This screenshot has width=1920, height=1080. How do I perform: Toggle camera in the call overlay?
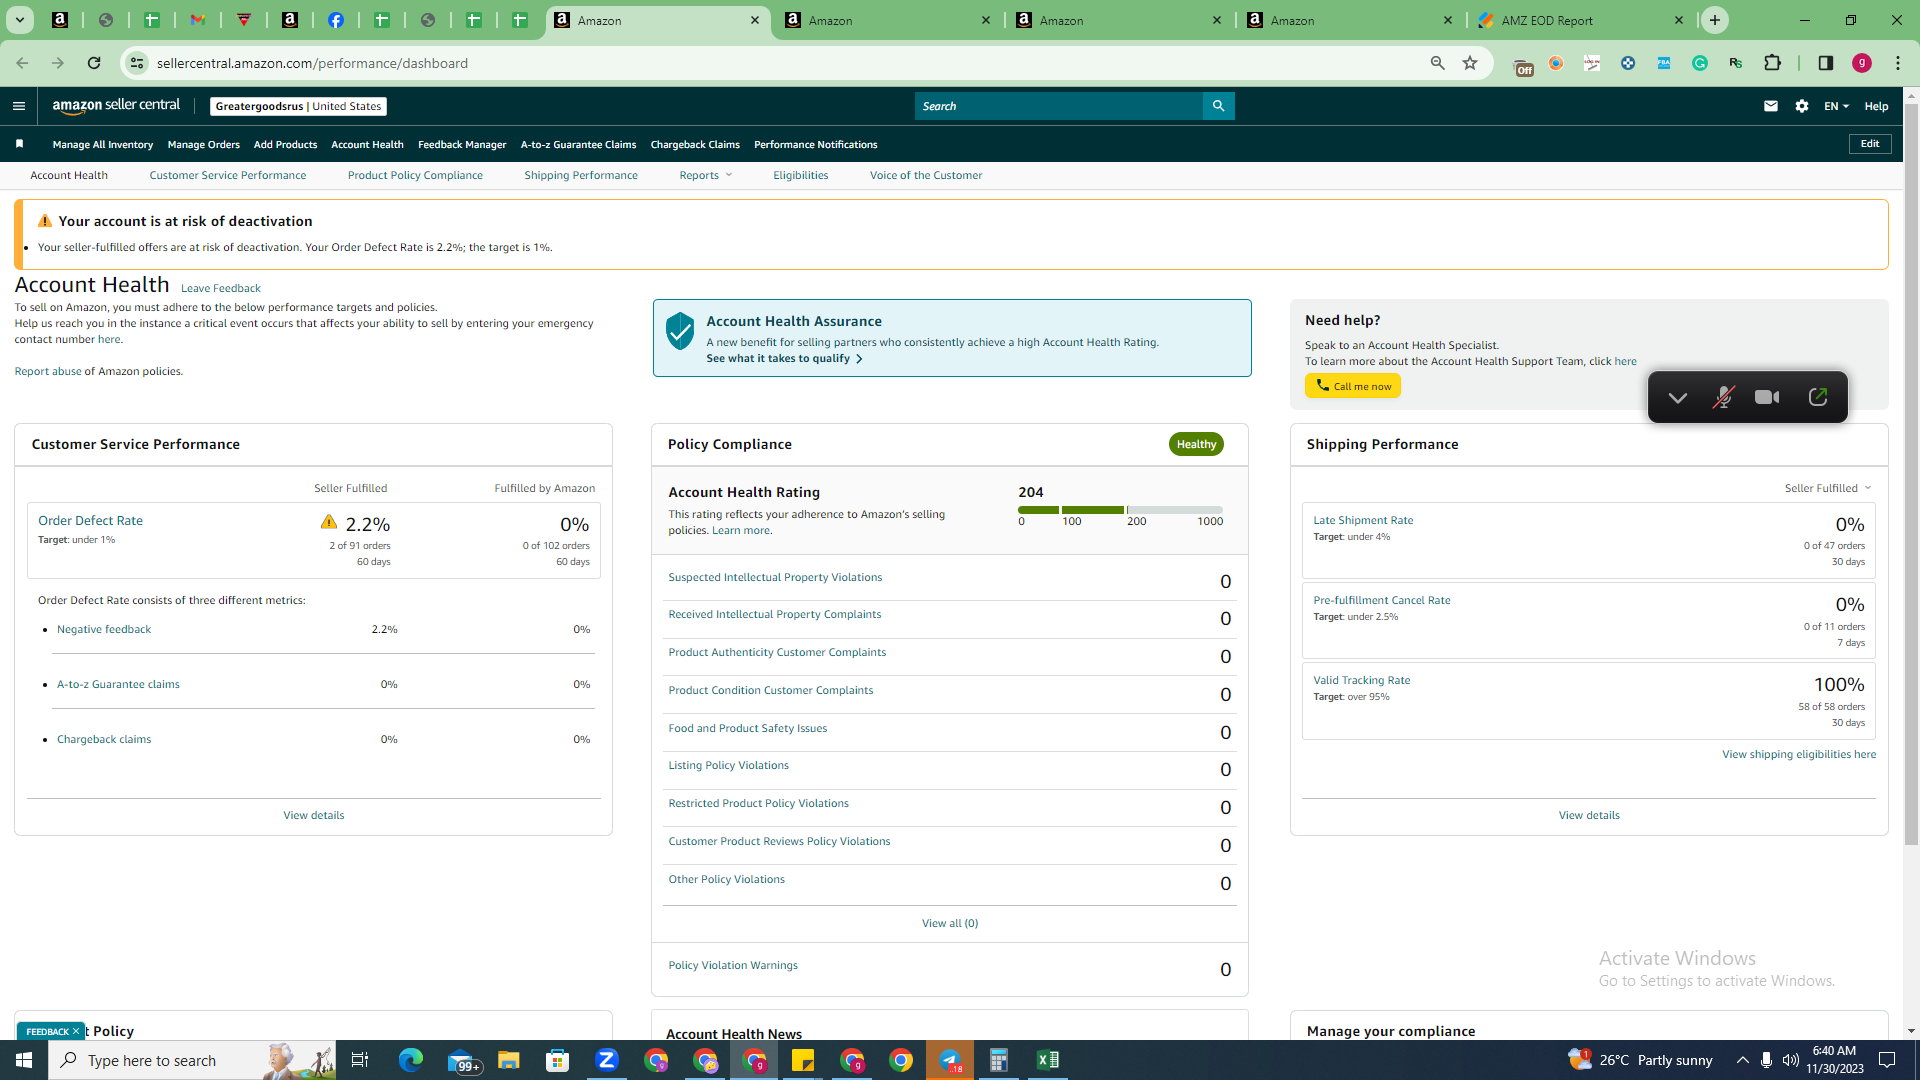(x=1767, y=397)
